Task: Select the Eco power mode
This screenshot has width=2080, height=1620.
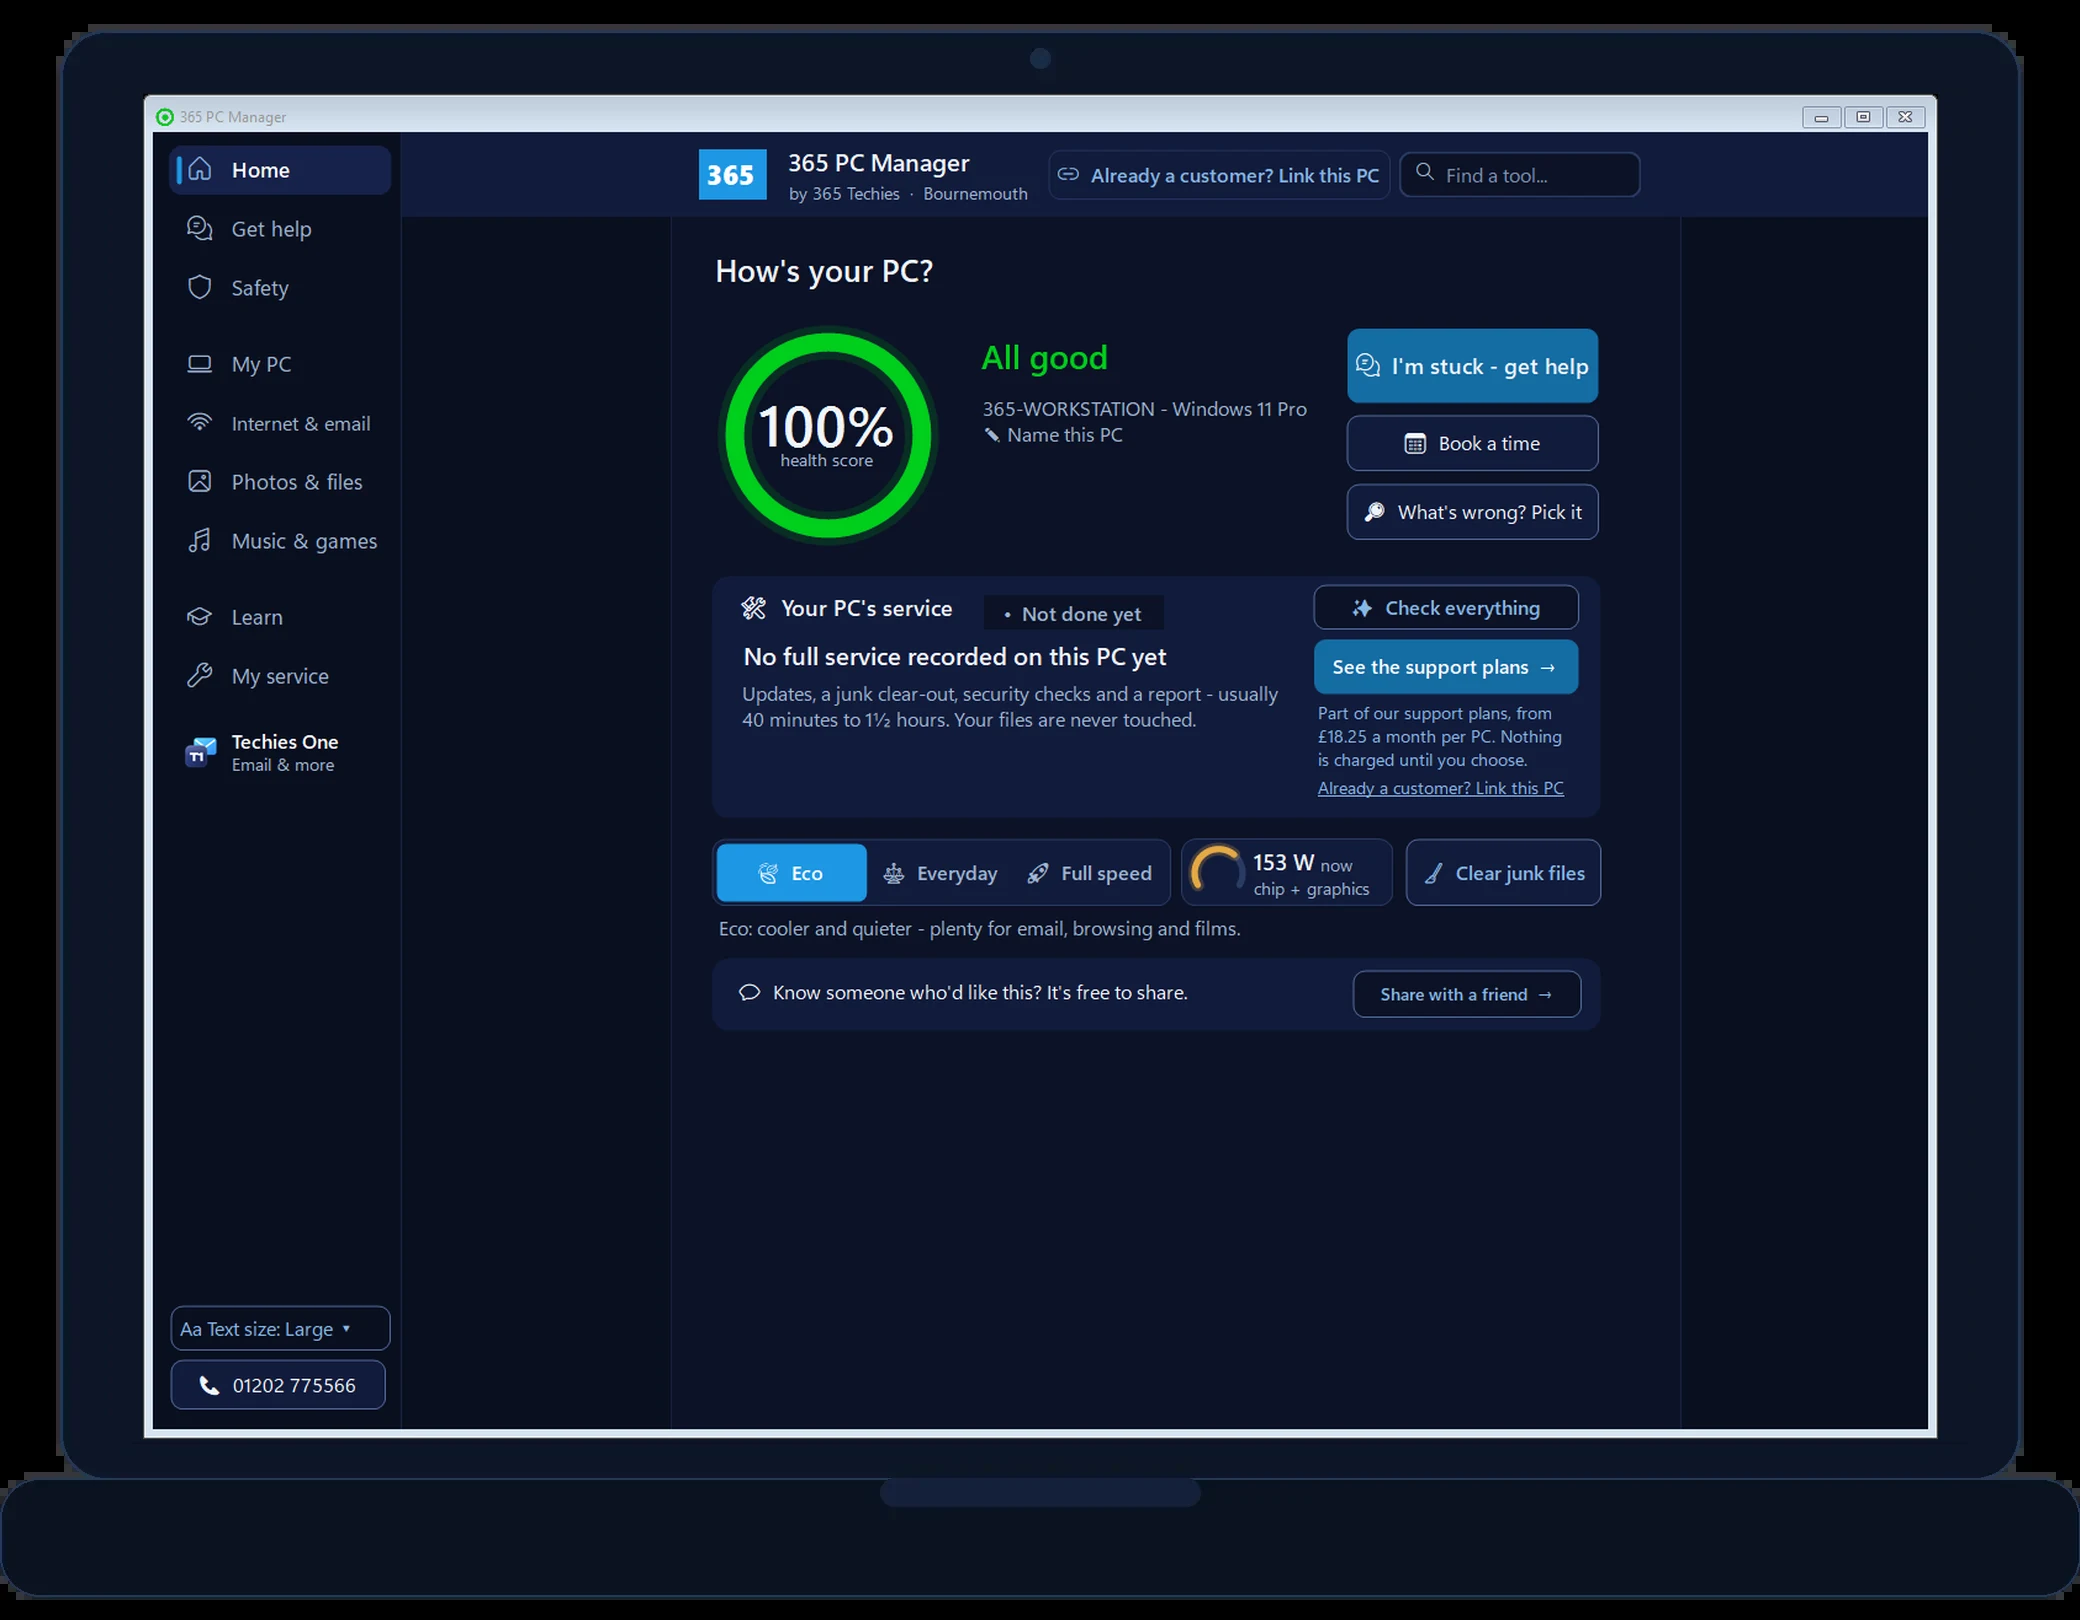Action: click(791, 873)
